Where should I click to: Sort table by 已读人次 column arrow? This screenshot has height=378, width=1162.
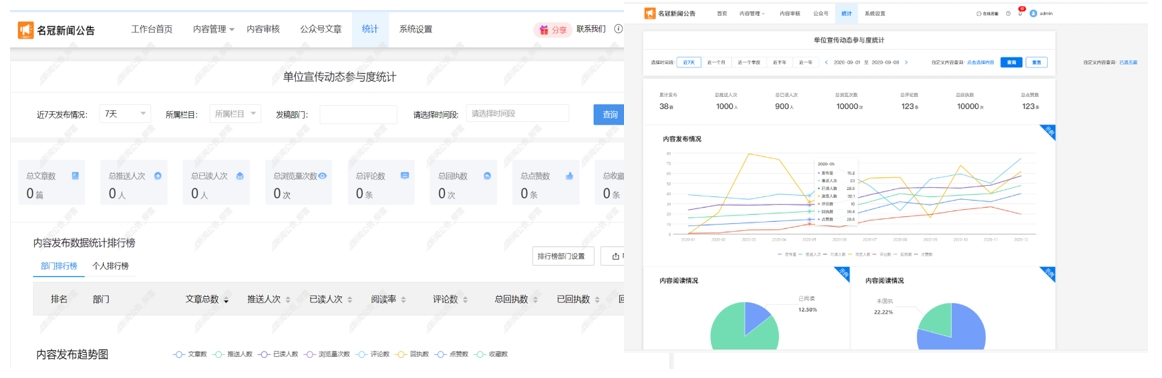tap(350, 300)
